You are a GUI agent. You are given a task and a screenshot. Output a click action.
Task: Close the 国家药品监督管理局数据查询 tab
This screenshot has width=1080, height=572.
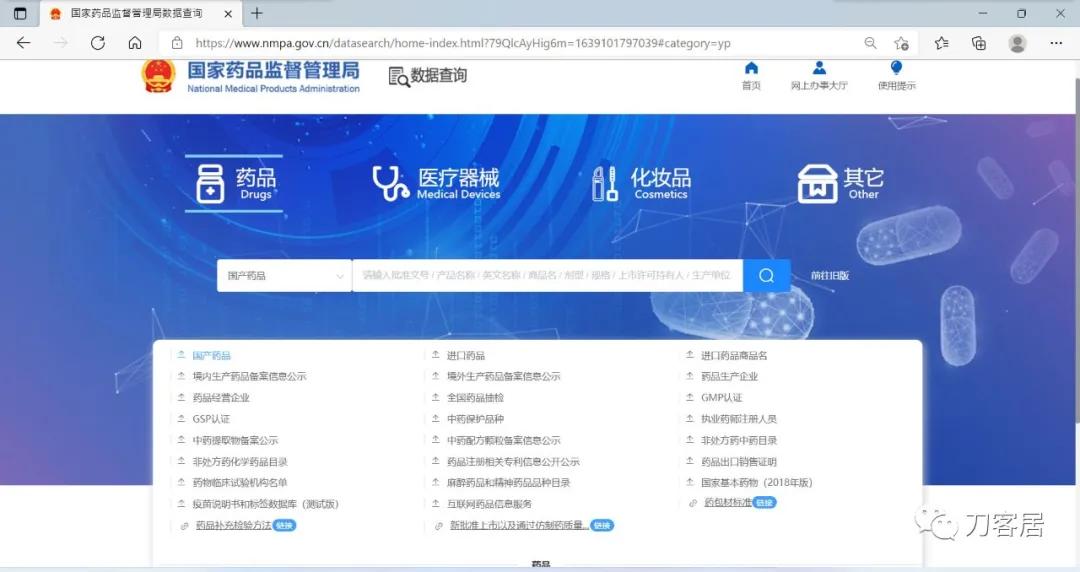click(228, 13)
